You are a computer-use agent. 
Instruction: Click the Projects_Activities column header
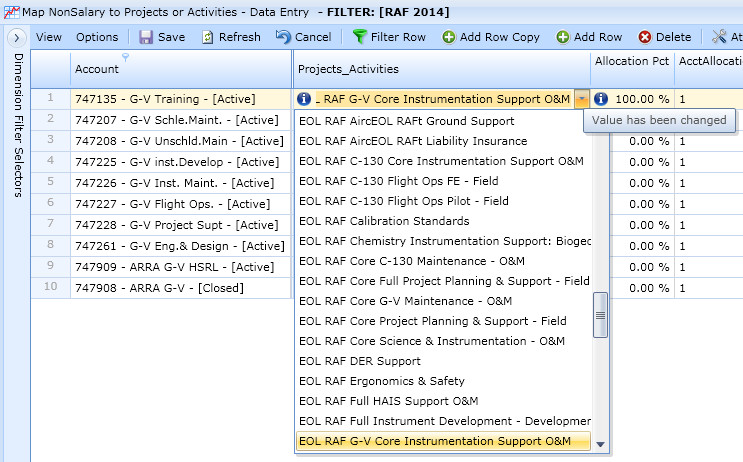point(442,69)
